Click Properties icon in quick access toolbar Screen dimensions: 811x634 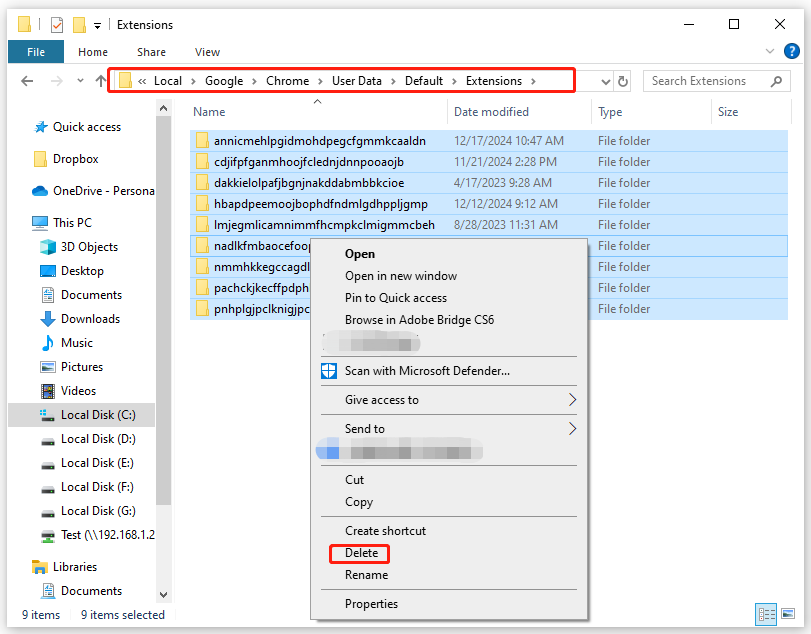pyautogui.click(x=57, y=24)
